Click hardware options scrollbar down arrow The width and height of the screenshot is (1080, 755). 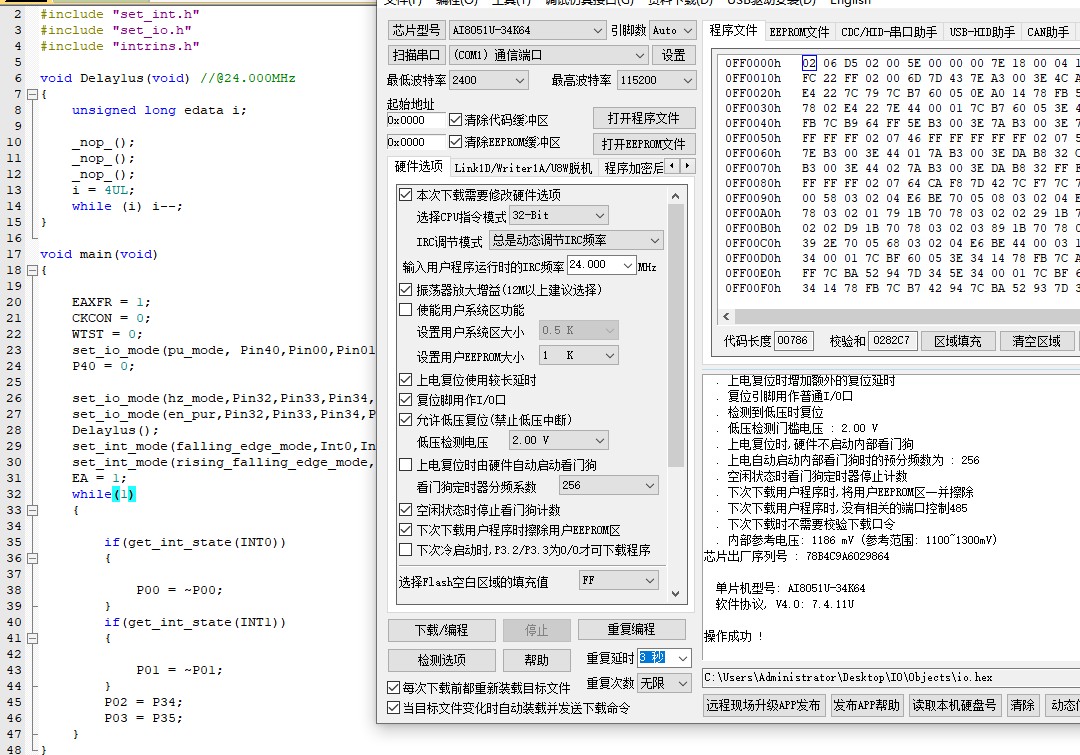coord(675,593)
